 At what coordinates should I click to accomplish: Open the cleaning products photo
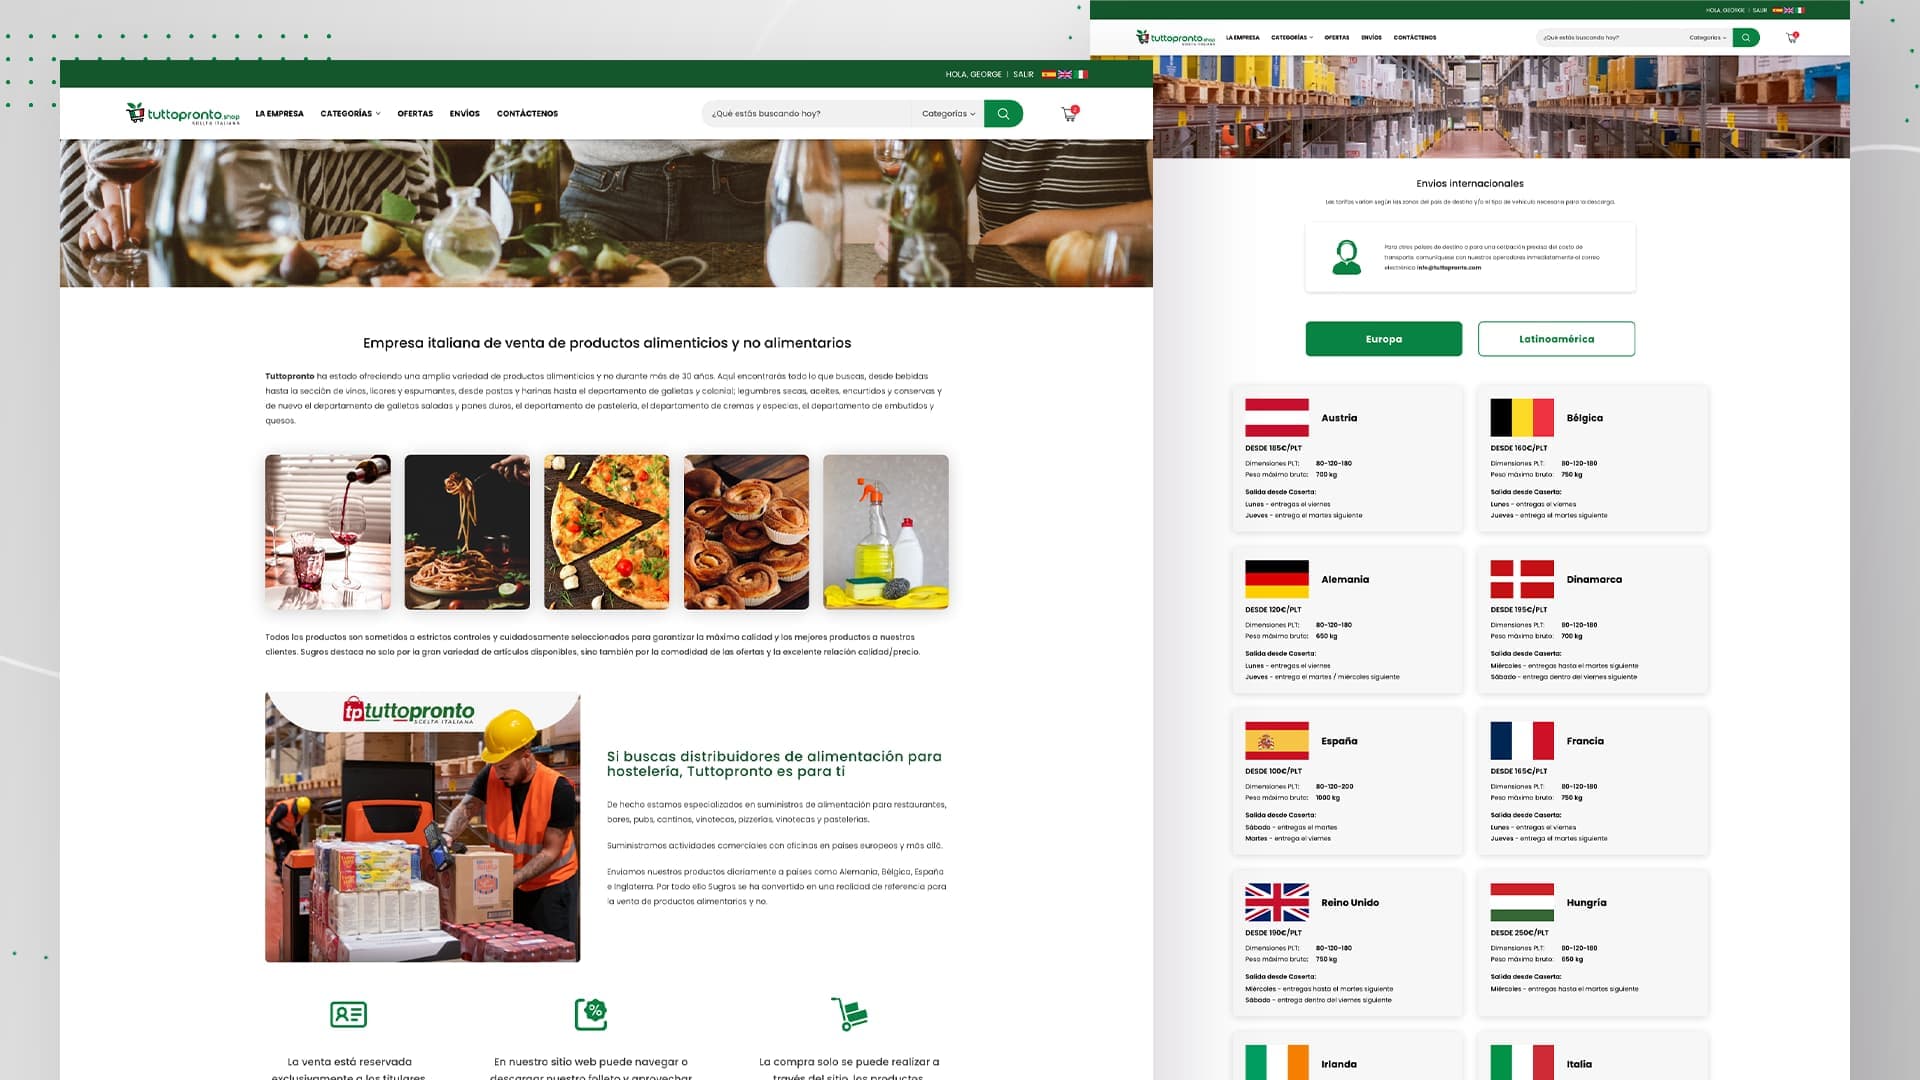[886, 532]
